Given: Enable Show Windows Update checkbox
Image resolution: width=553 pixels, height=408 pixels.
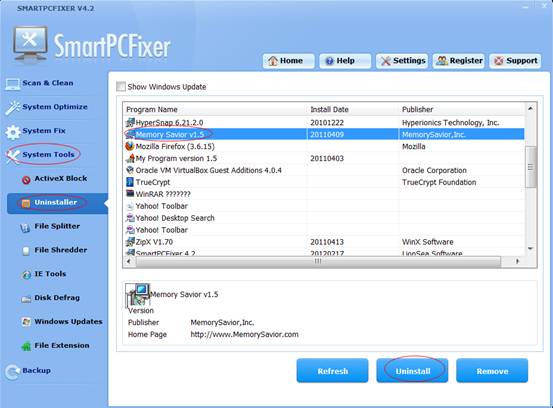Looking at the screenshot, I should point(121,86).
